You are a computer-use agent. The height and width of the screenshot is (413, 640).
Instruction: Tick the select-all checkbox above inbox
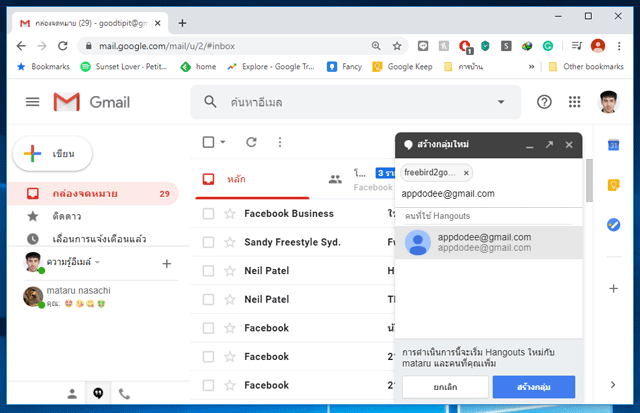208,142
